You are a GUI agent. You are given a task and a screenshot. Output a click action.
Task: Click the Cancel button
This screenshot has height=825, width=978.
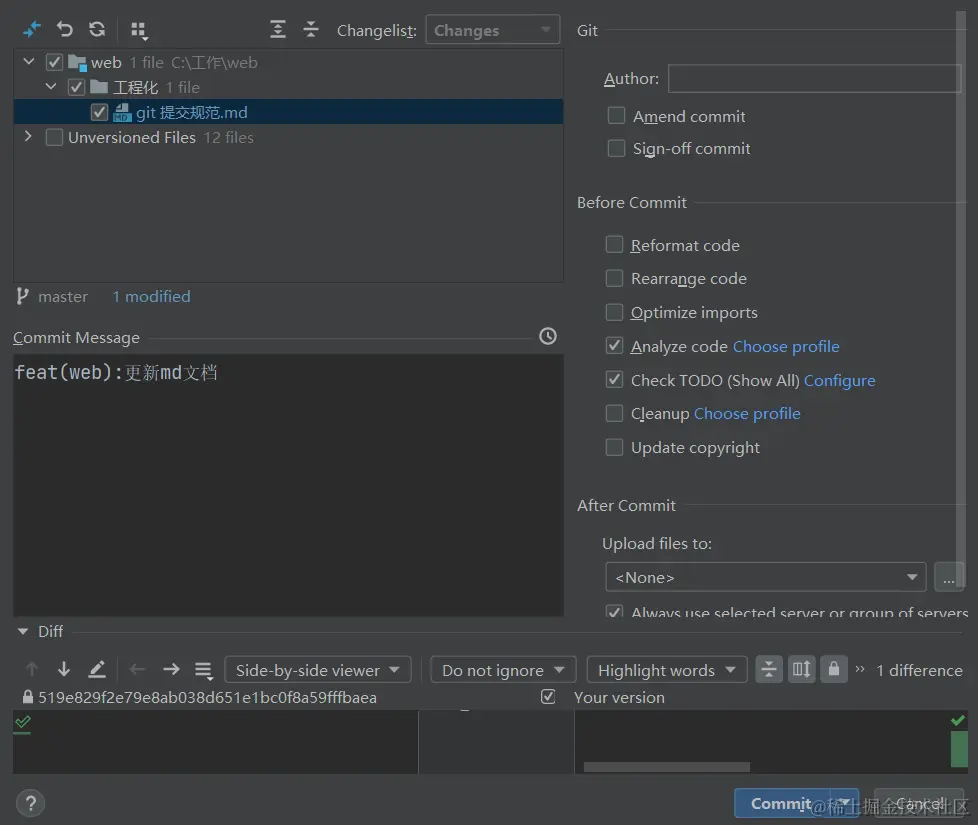point(919,803)
